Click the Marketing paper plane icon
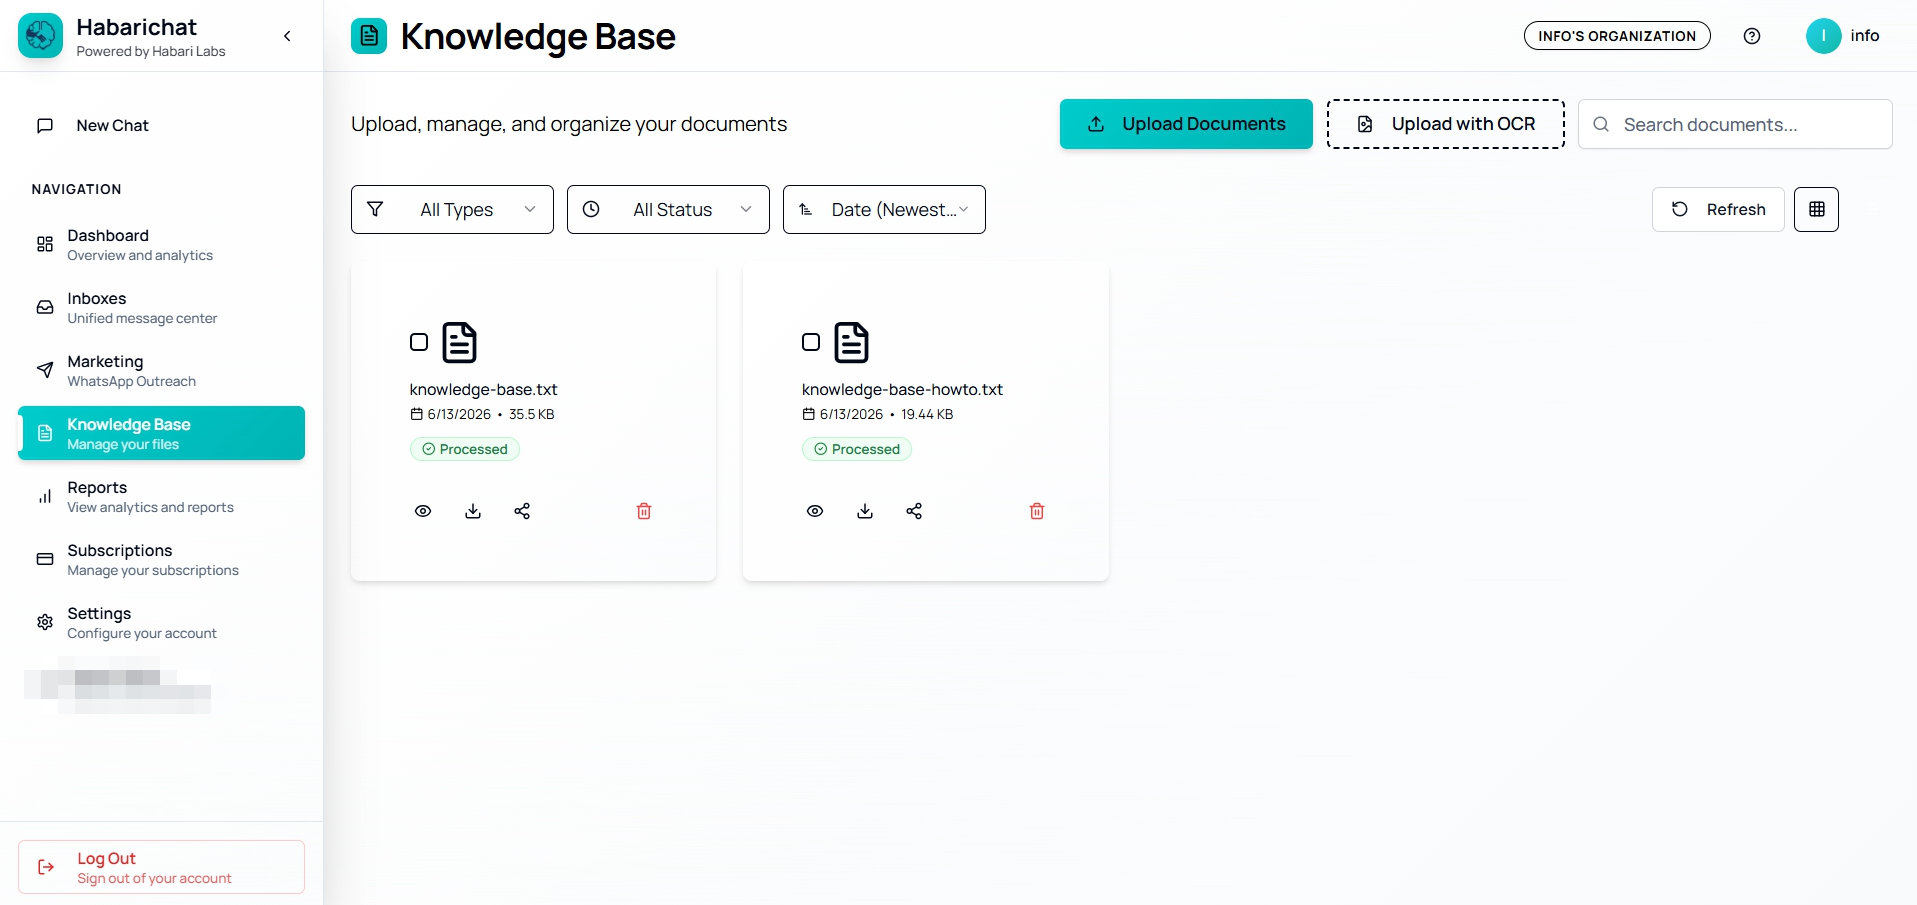The width and height of the screenshot is (1917, 905). [45, 370]
